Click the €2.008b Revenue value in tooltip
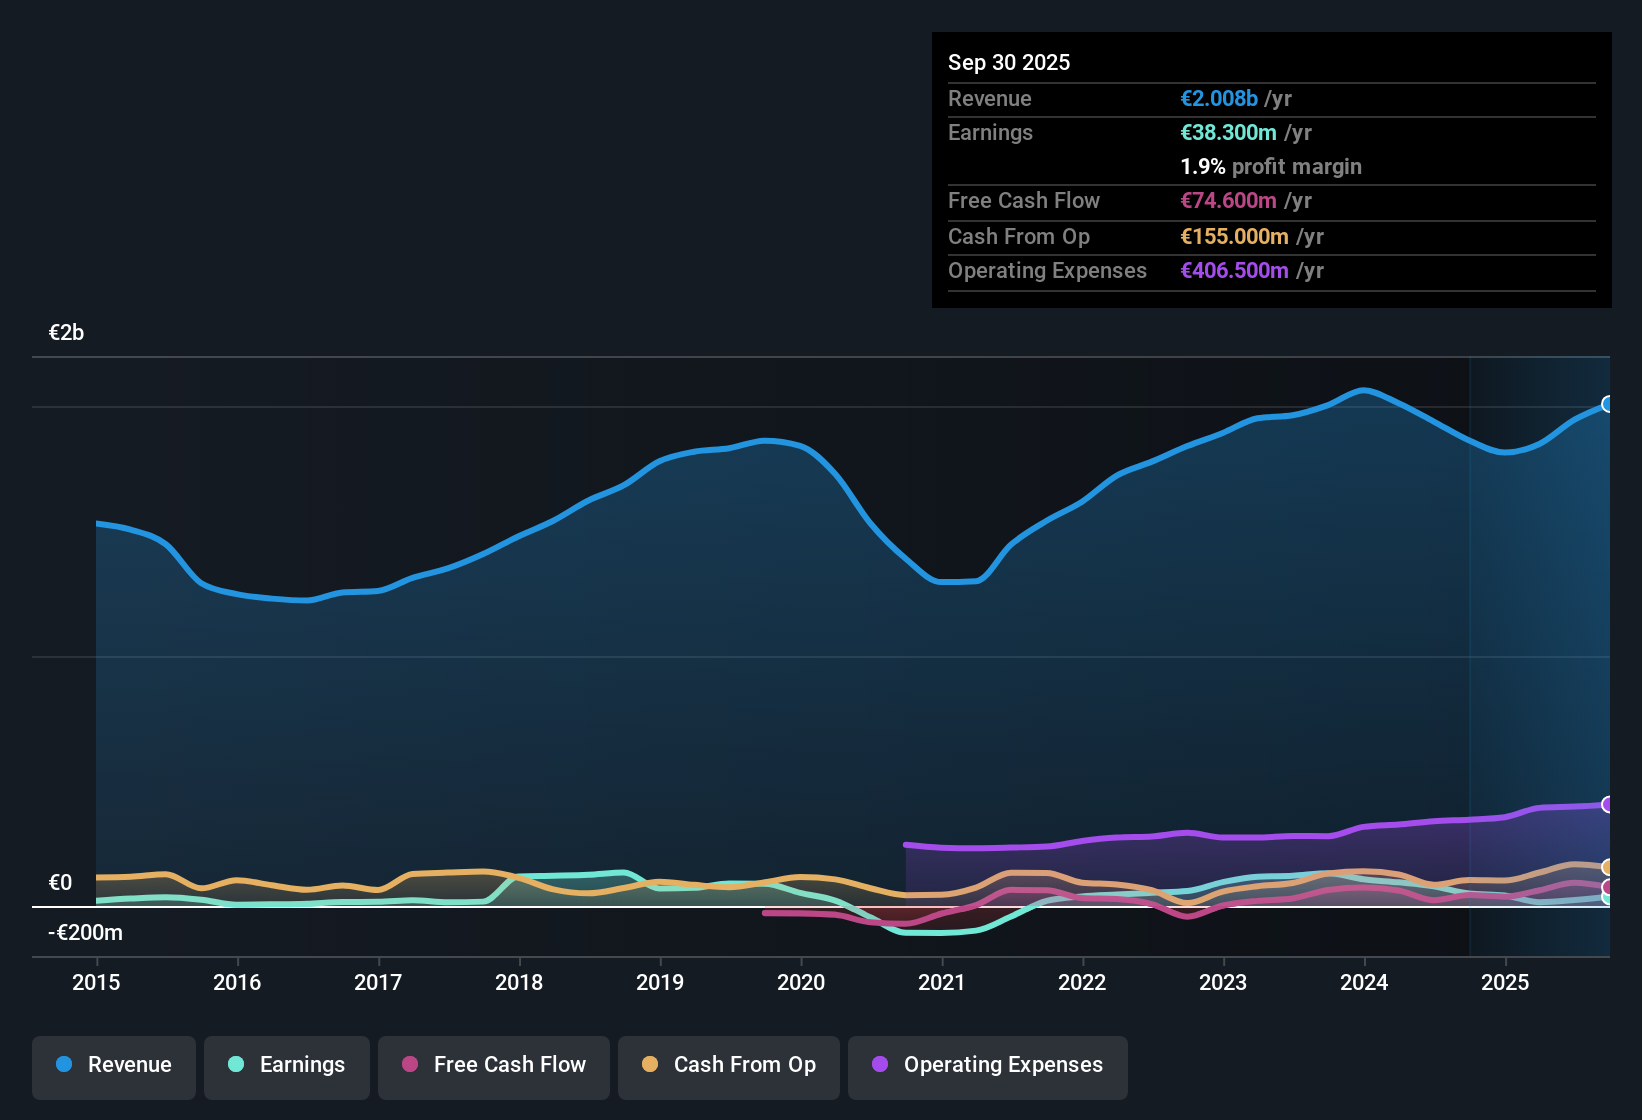 click(x=1218, y=98)
